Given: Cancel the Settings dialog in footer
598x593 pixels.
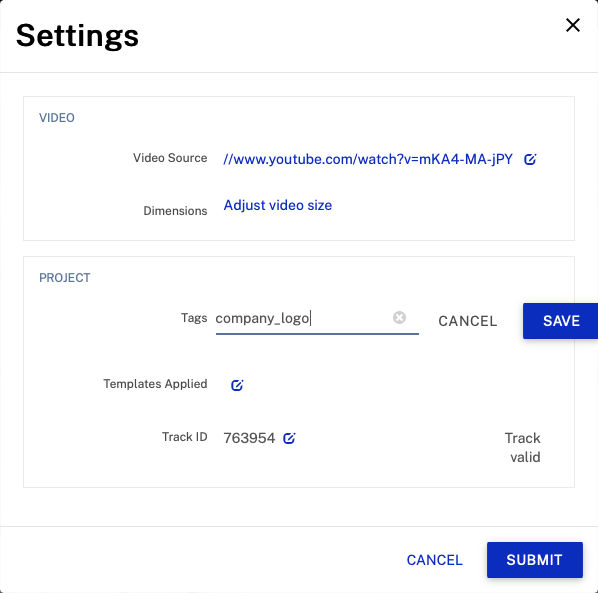Looking at the screenshot, I should [434, 560].
